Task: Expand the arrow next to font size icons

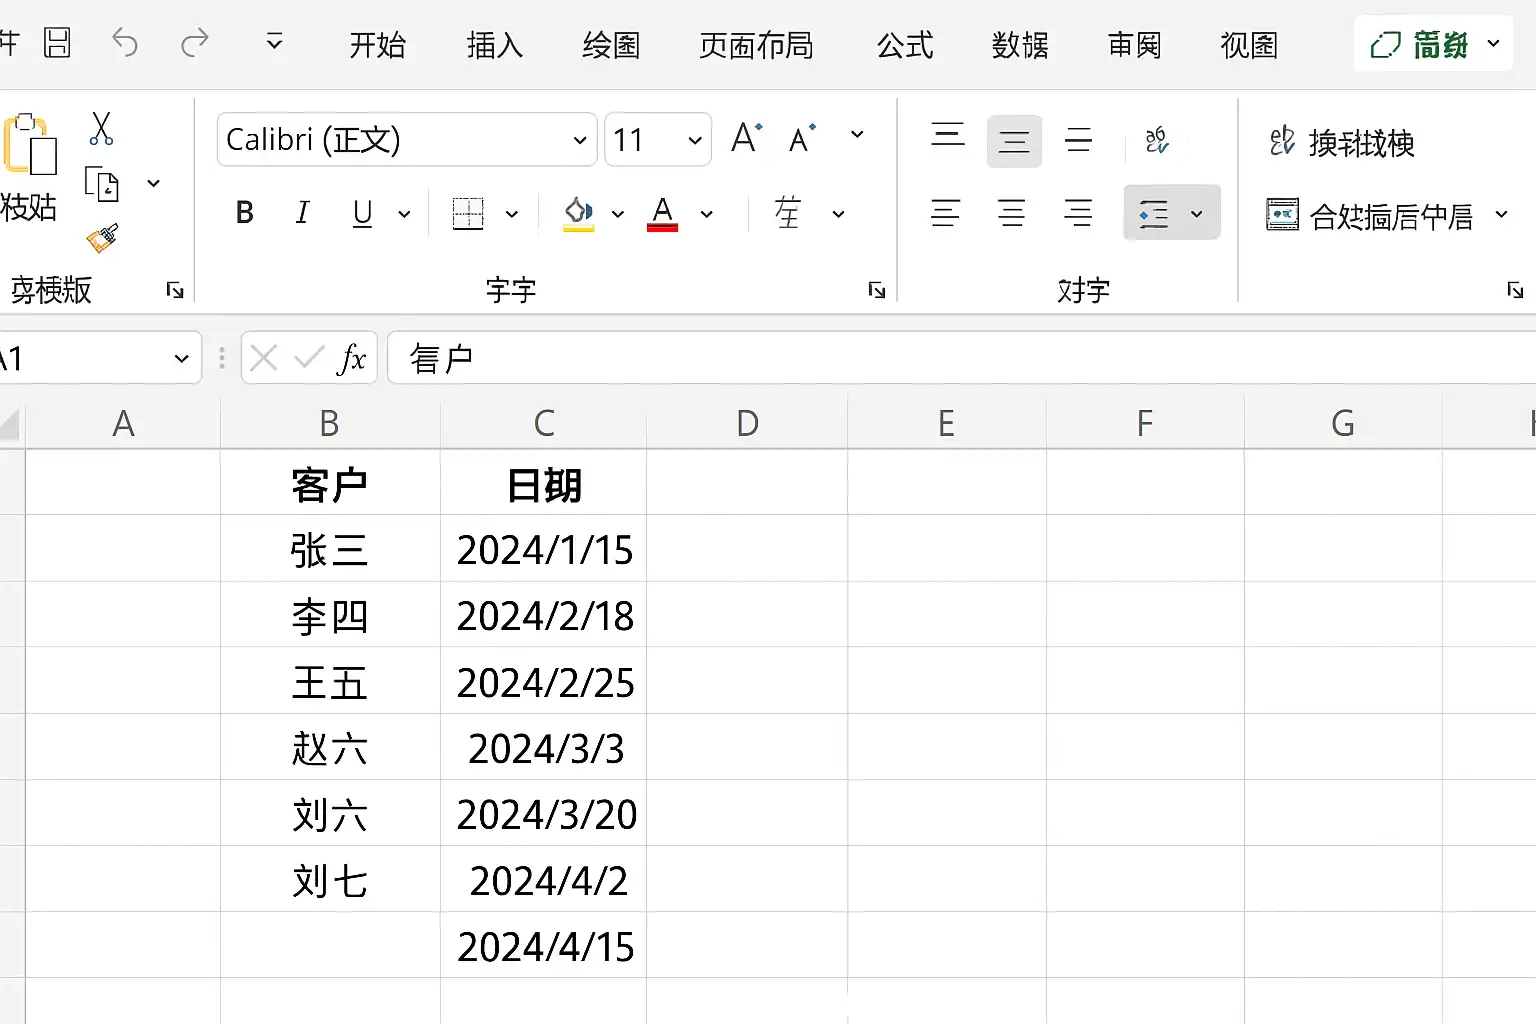Action: click(x=857, y=134)
